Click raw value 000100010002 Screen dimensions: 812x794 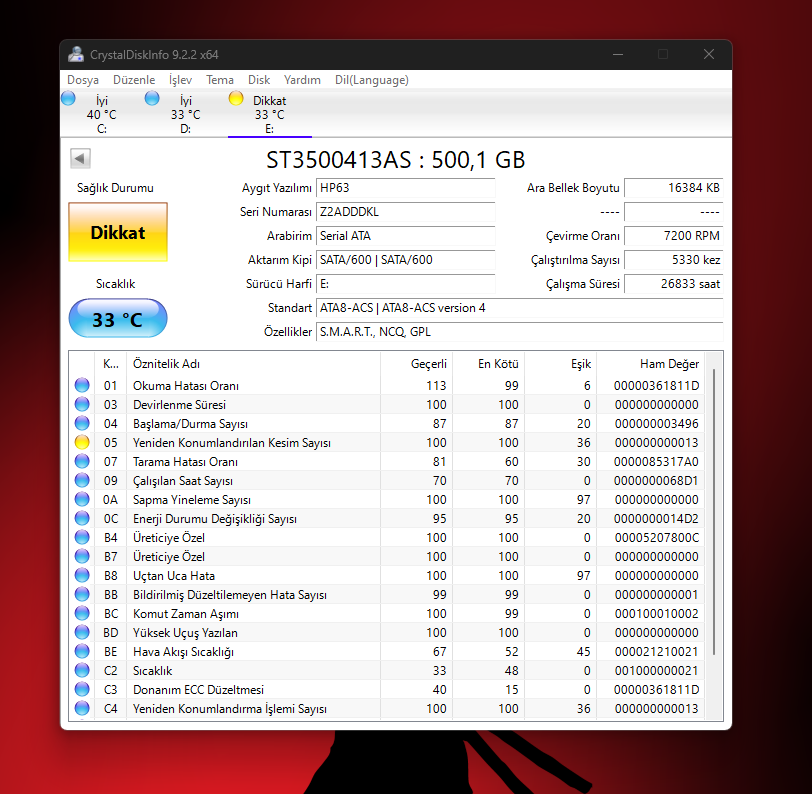[656, 613]
